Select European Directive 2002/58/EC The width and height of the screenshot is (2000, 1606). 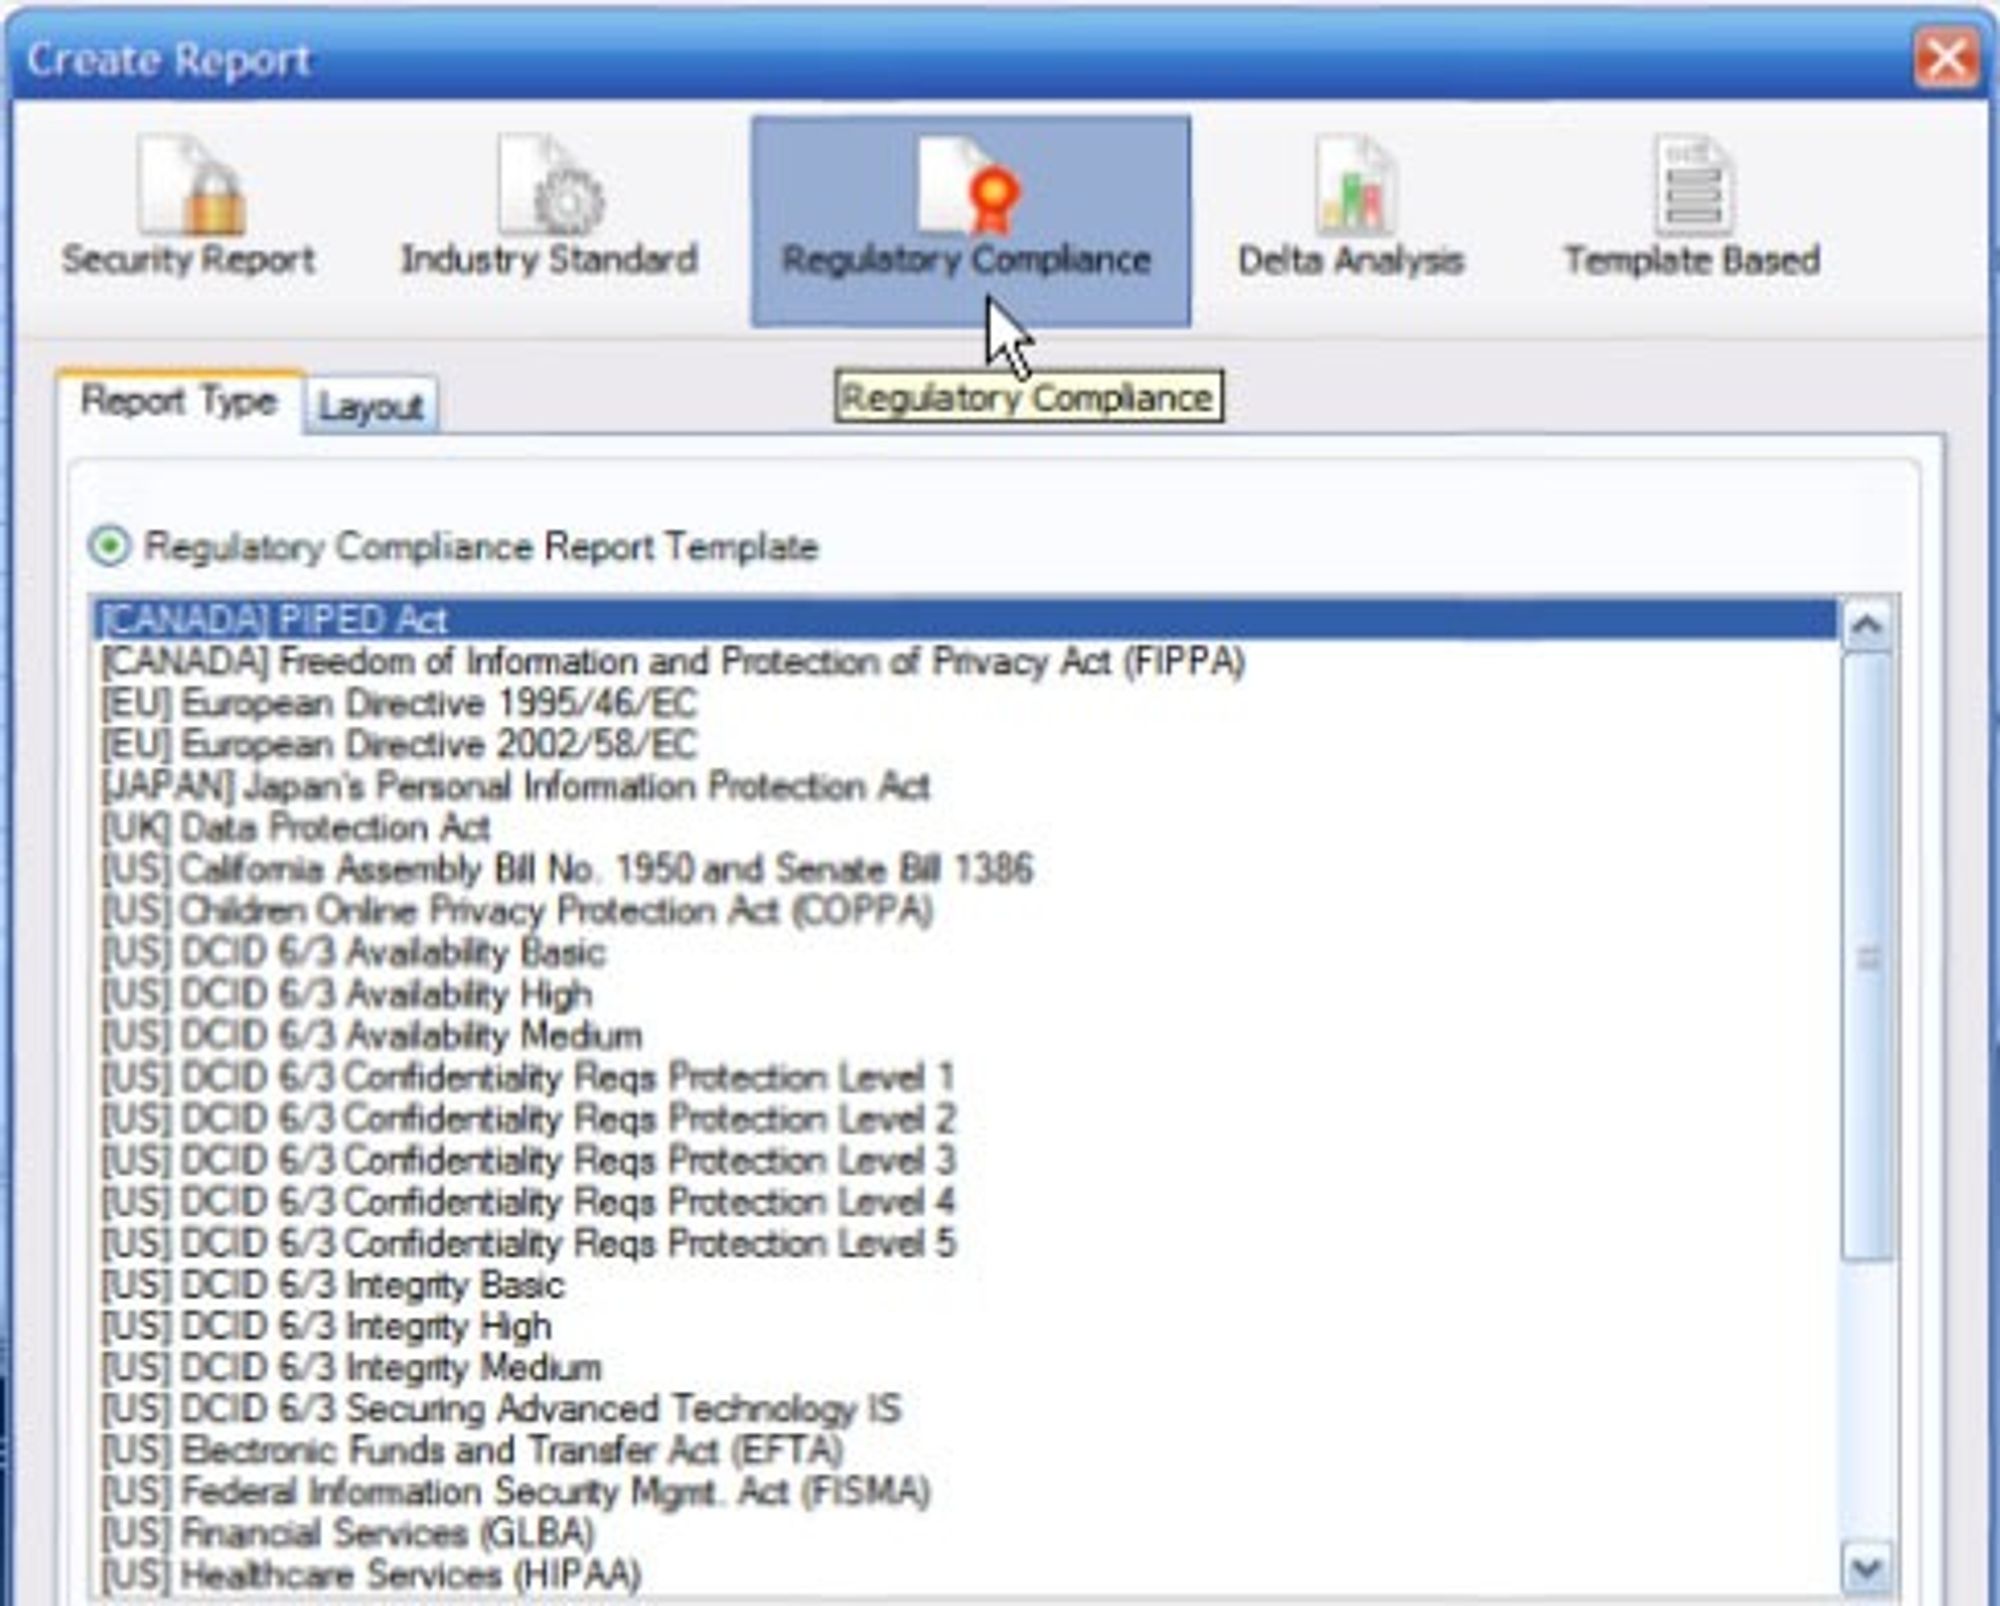[967, 745]
